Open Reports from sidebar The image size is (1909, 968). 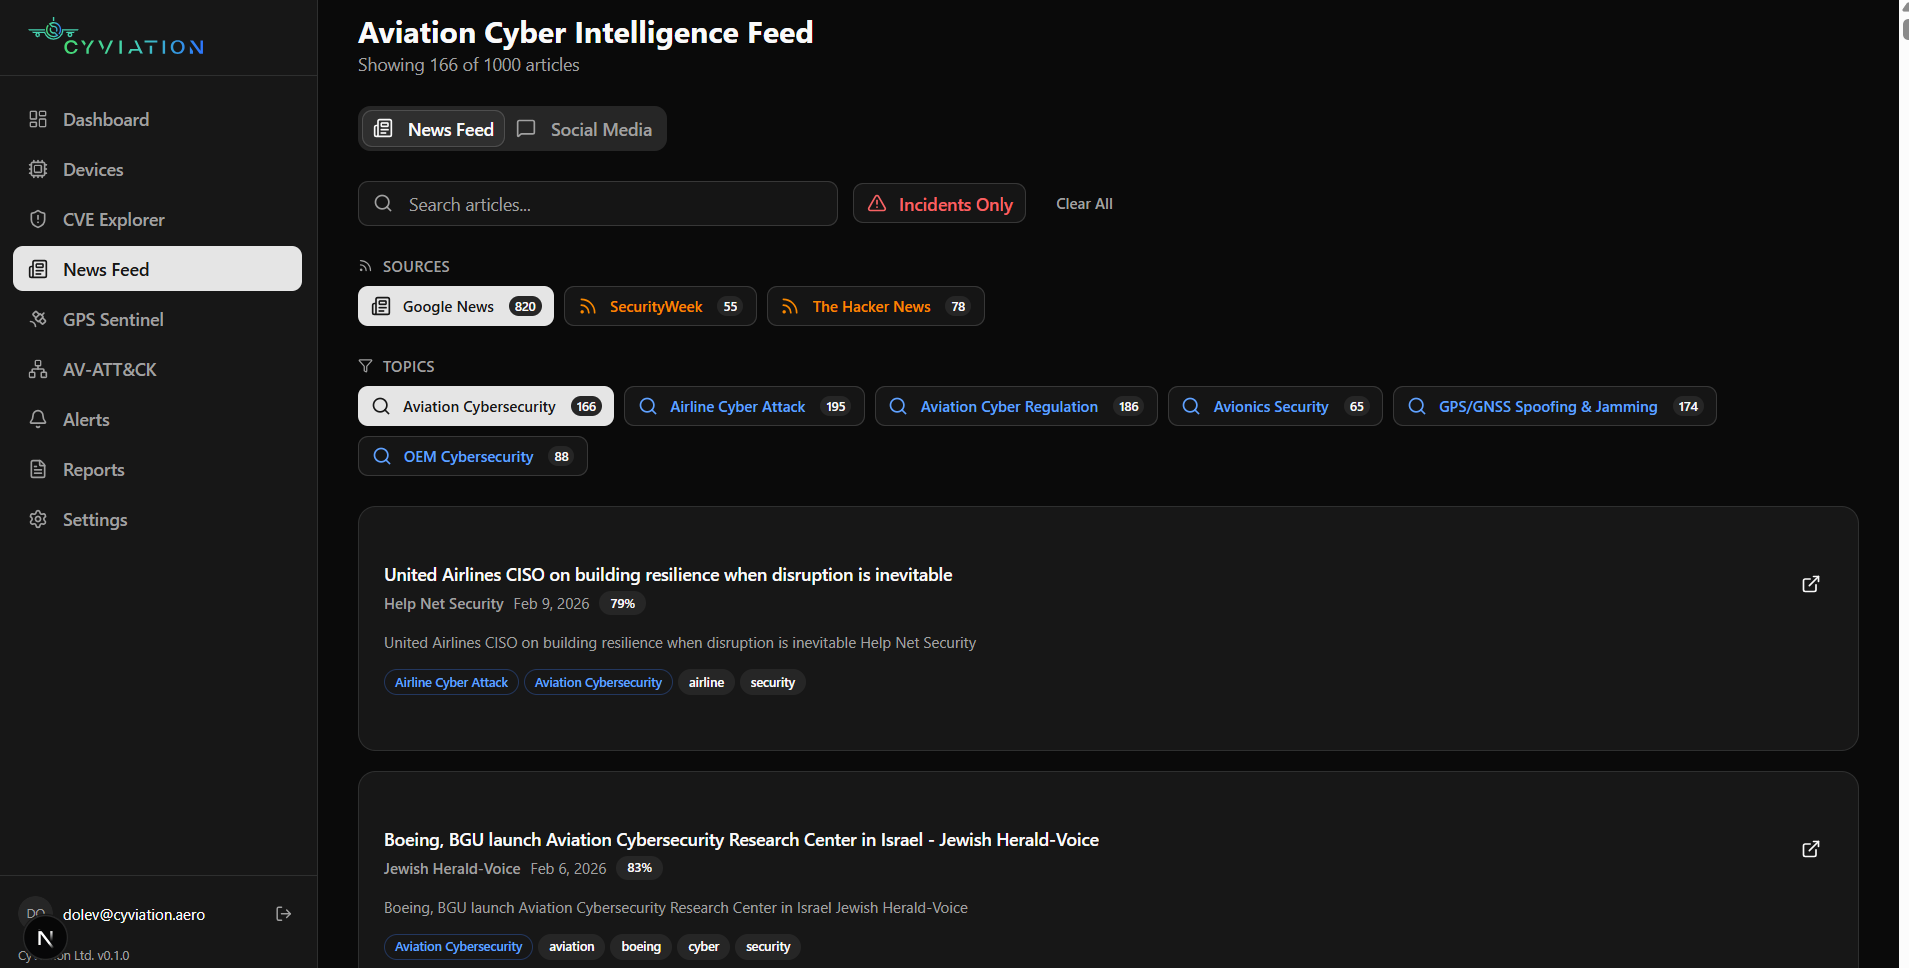click(x=157, y=469)
